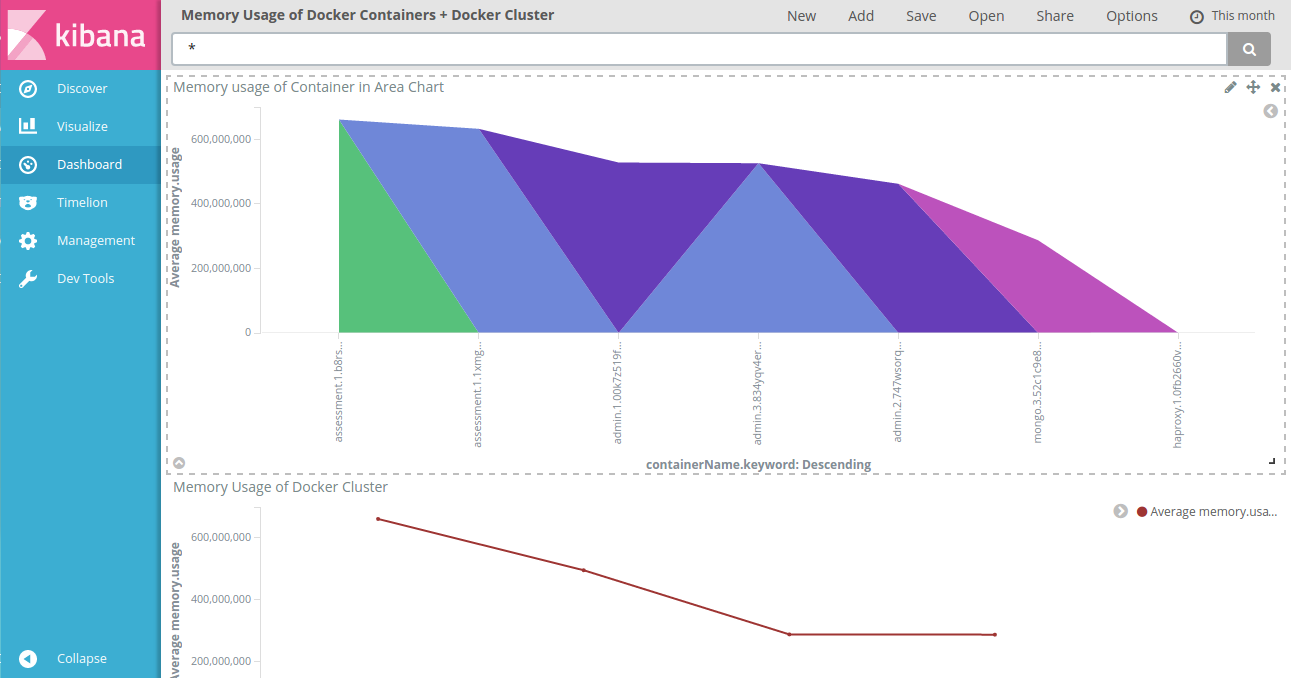Click axis label 'admin.2.747wsorq...'
Screen dimensions: 1291x678
click(x=898, y=394)
